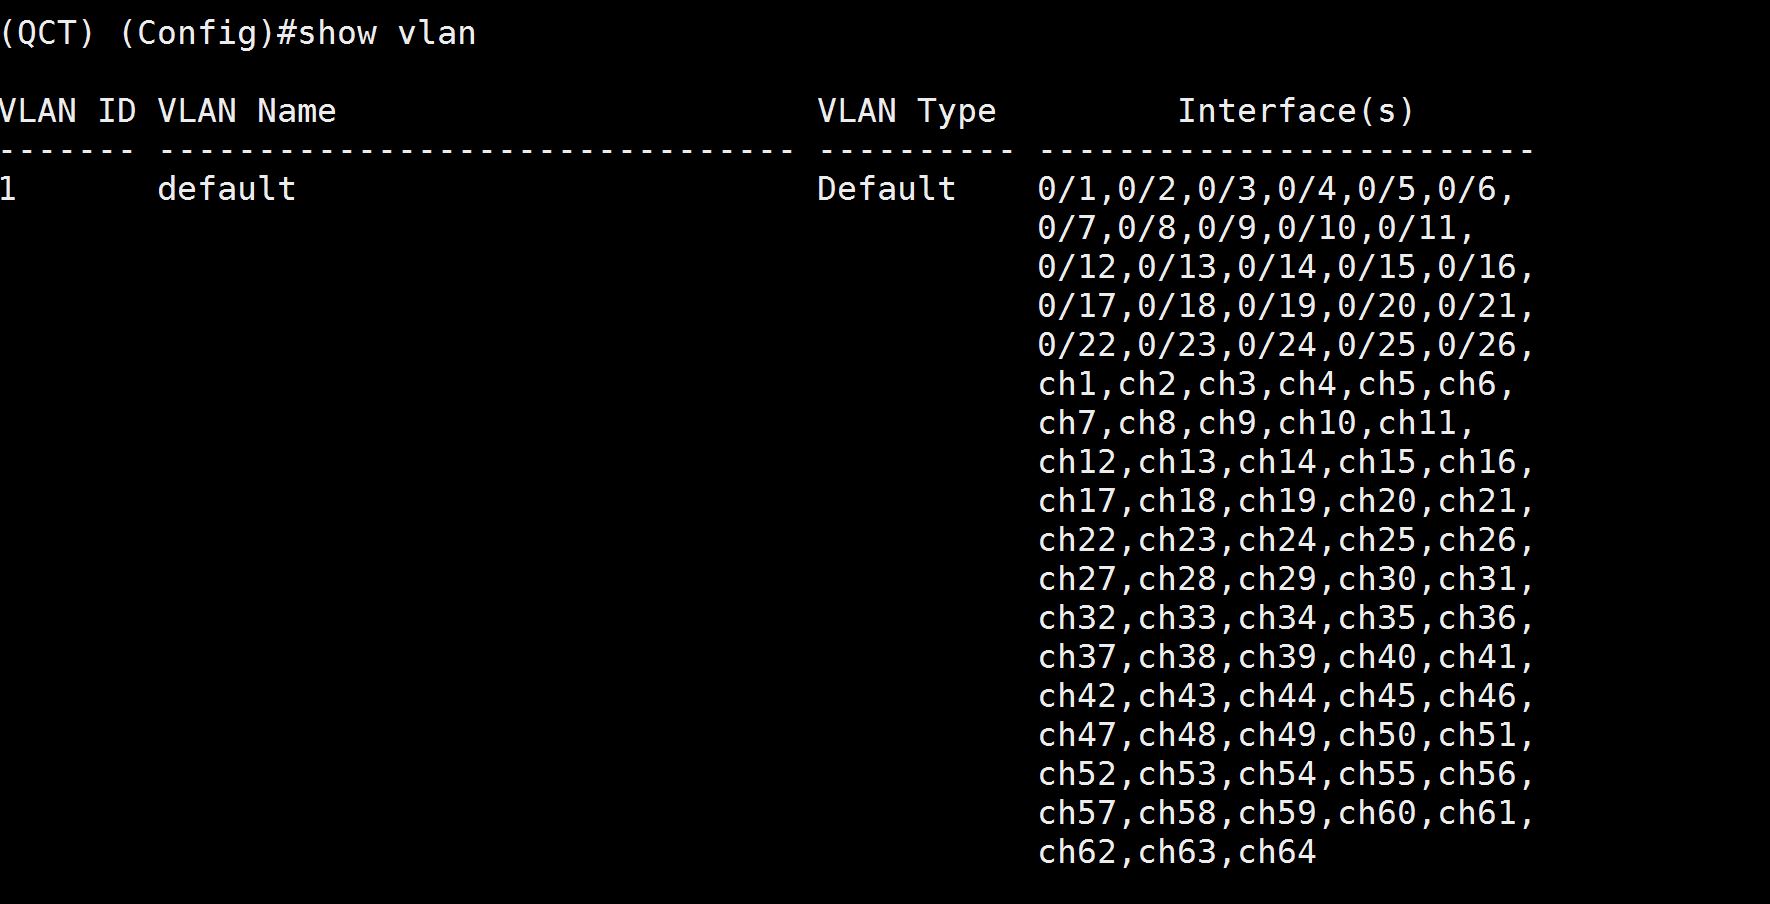Click port-channel ch1 entry
The width and height of the screenshot is (1770, 904).
pyautogui.click(x=1067, y=384)
